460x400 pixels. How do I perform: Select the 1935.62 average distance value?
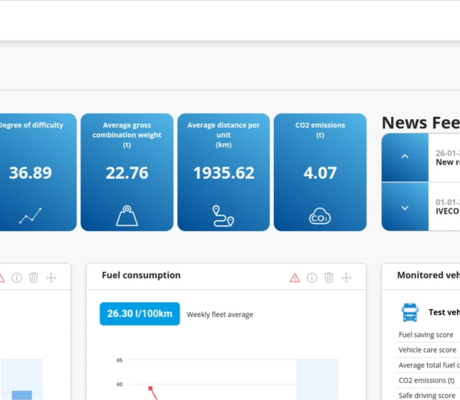tap(224, 173)
